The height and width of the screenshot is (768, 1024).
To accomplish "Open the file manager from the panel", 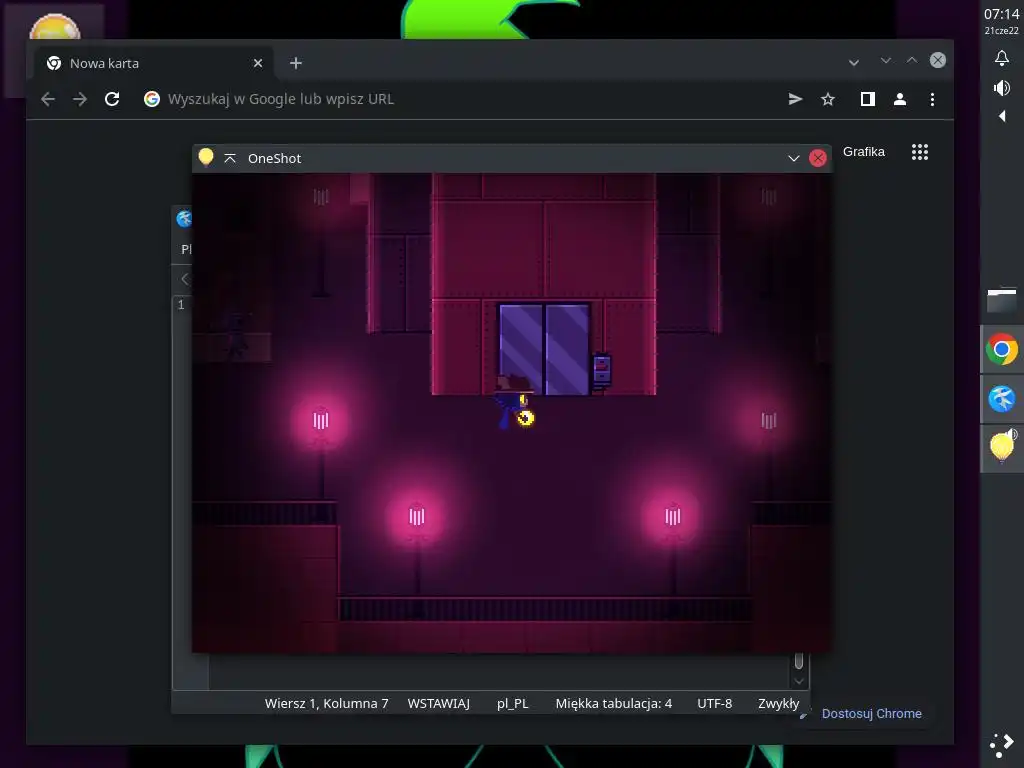I will point(1002,300).
